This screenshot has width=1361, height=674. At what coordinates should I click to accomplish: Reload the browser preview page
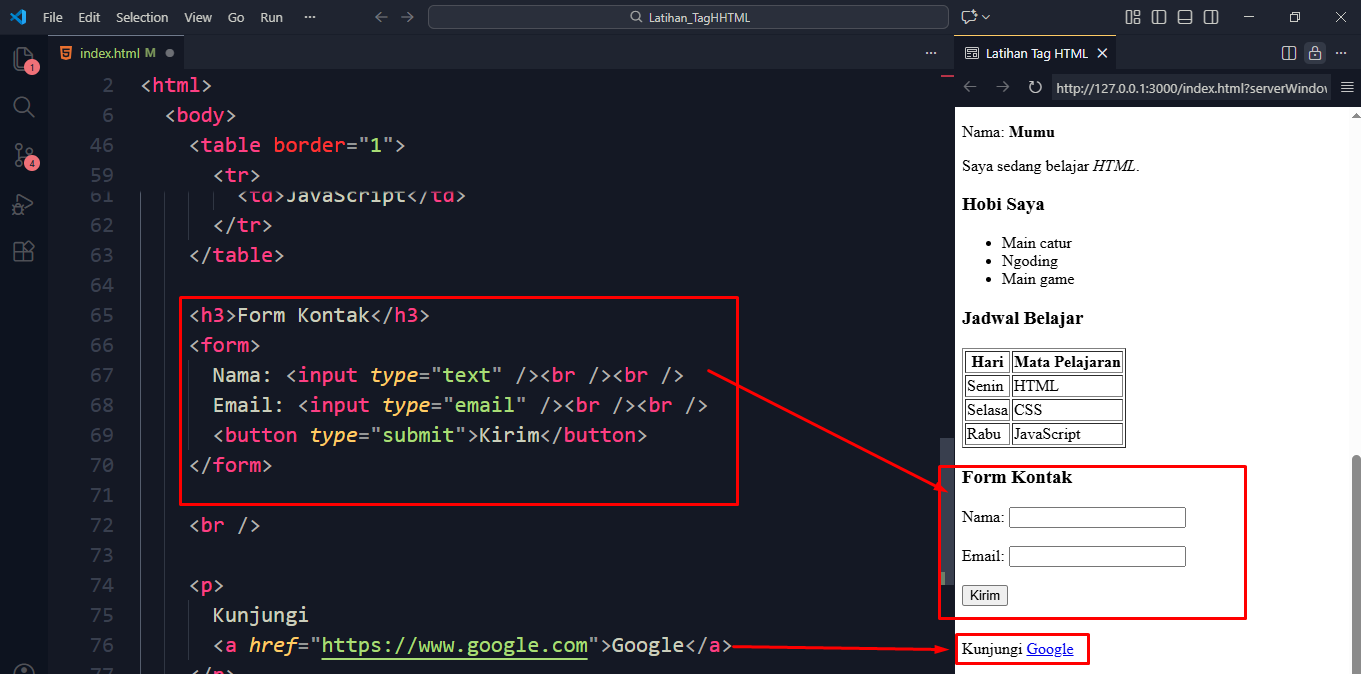[x=1035, y=88]
